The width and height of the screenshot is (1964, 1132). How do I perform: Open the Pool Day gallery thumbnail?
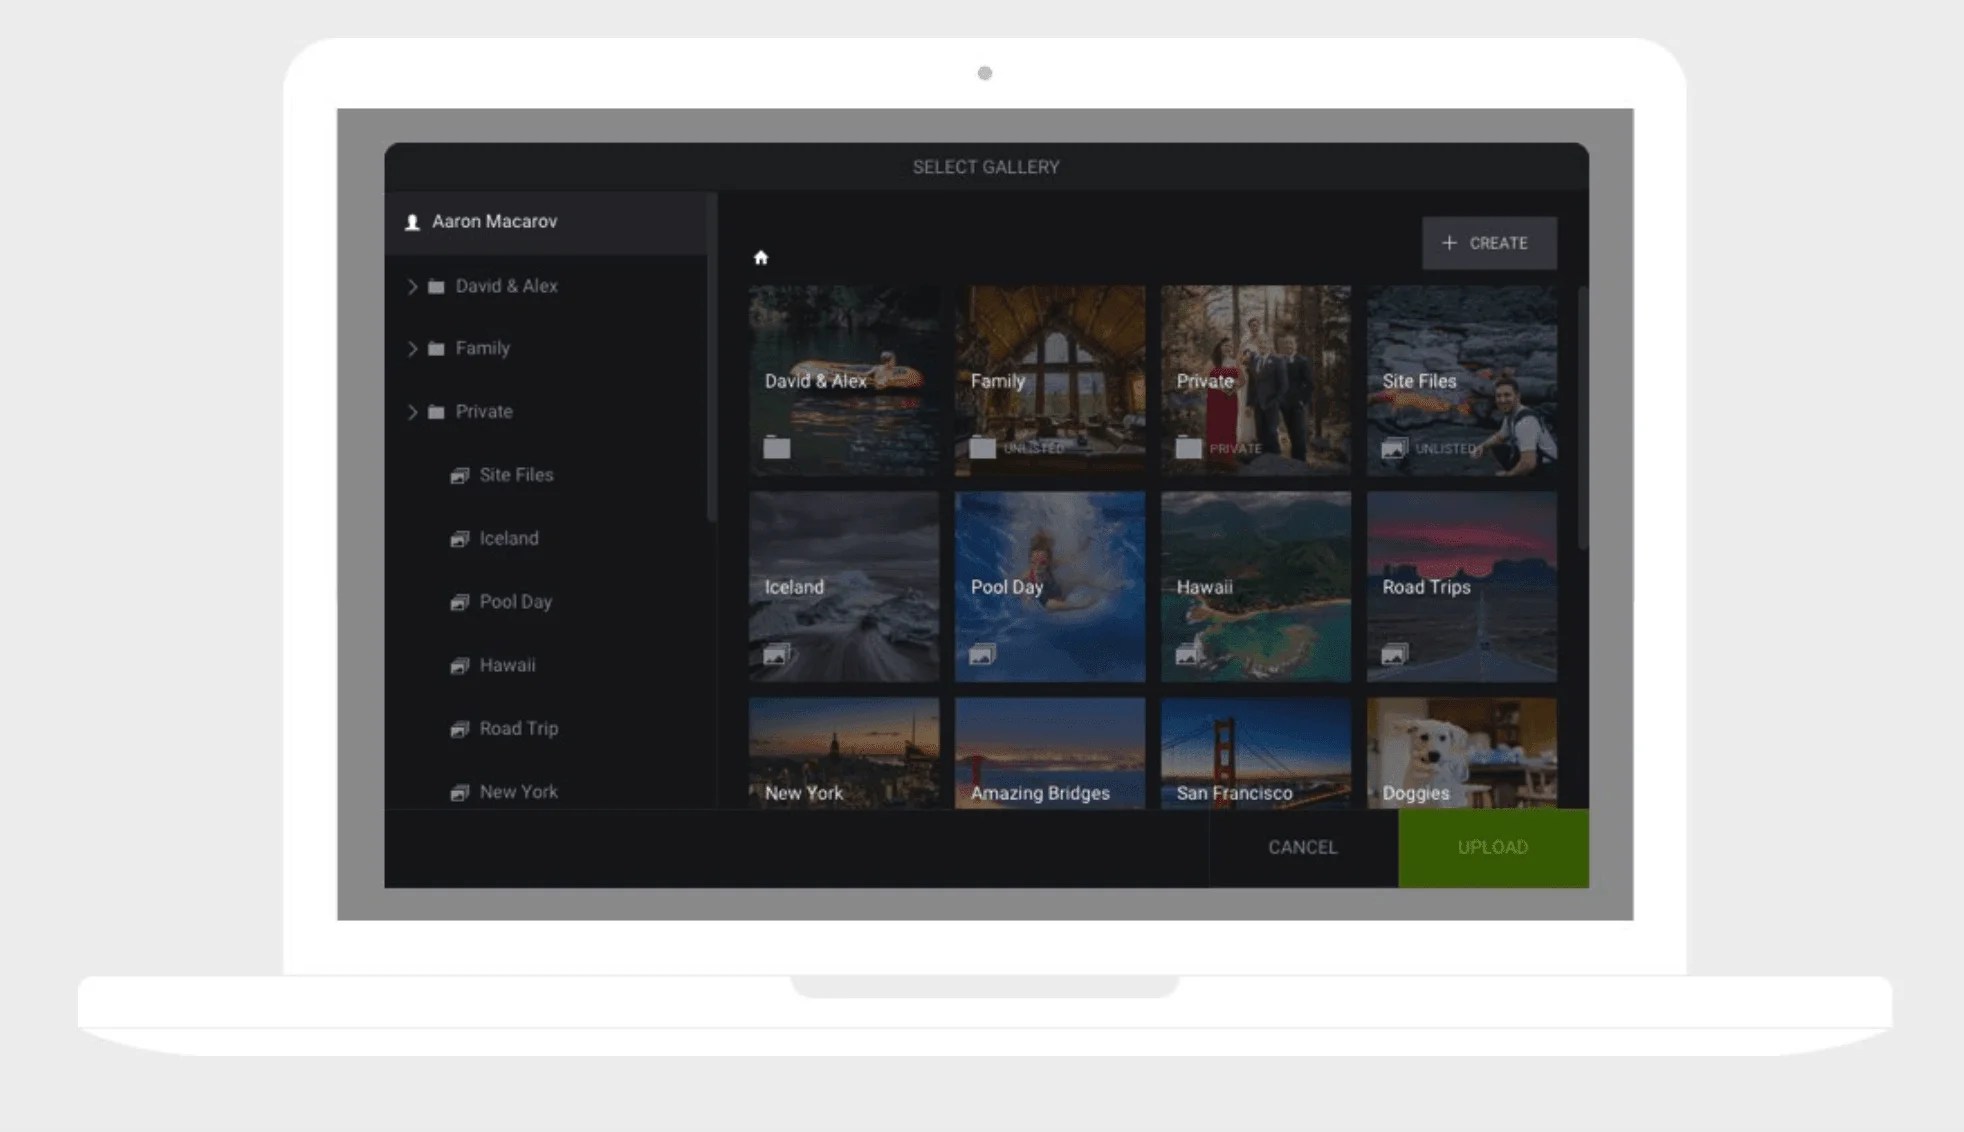pyautogui.click(x=1049, y=586)
